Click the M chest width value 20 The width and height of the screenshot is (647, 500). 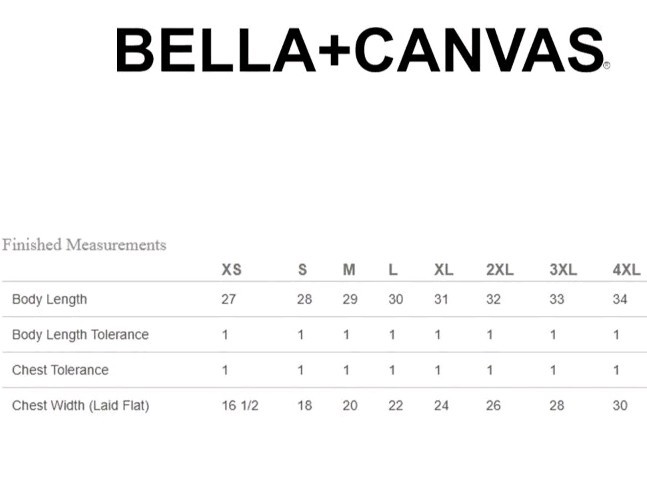click(350, 406)
